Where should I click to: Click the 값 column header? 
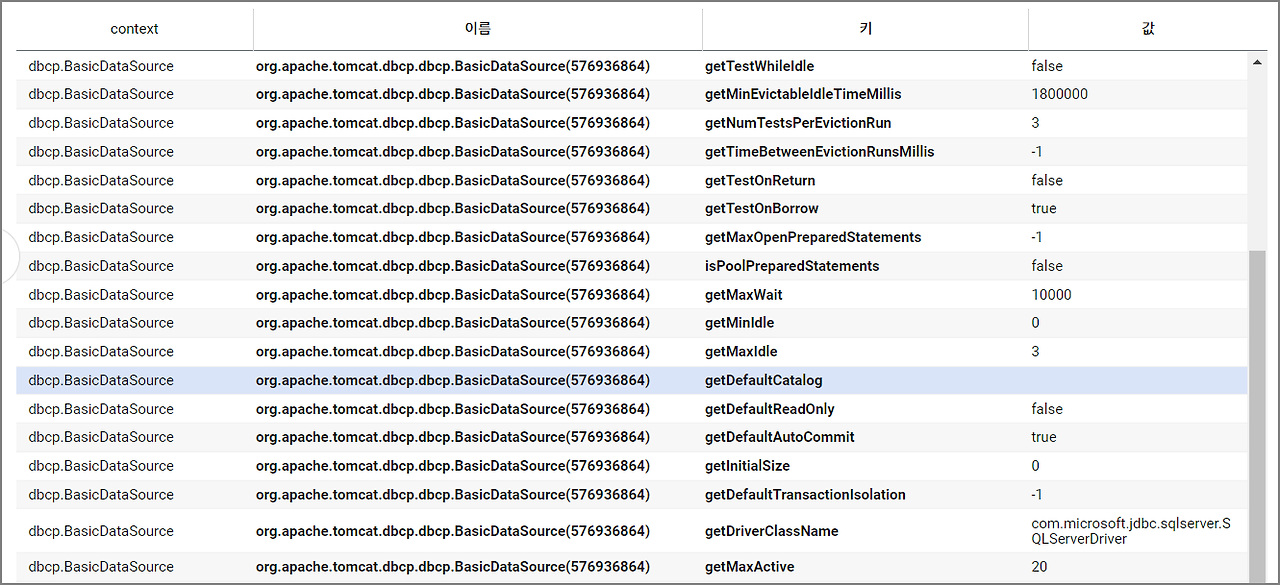pos(1148,29)
